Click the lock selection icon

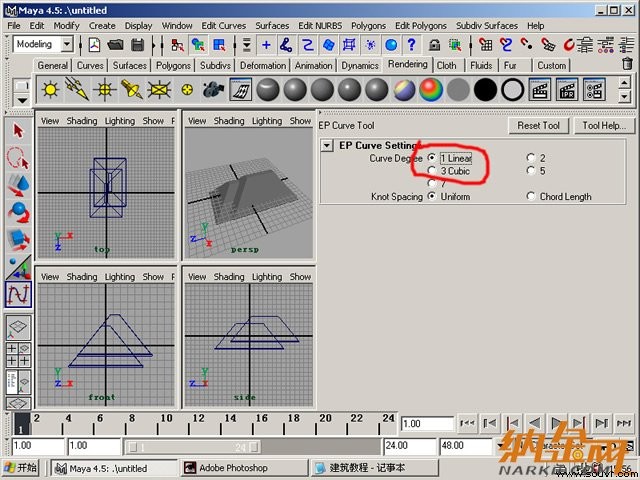[434, 44]
